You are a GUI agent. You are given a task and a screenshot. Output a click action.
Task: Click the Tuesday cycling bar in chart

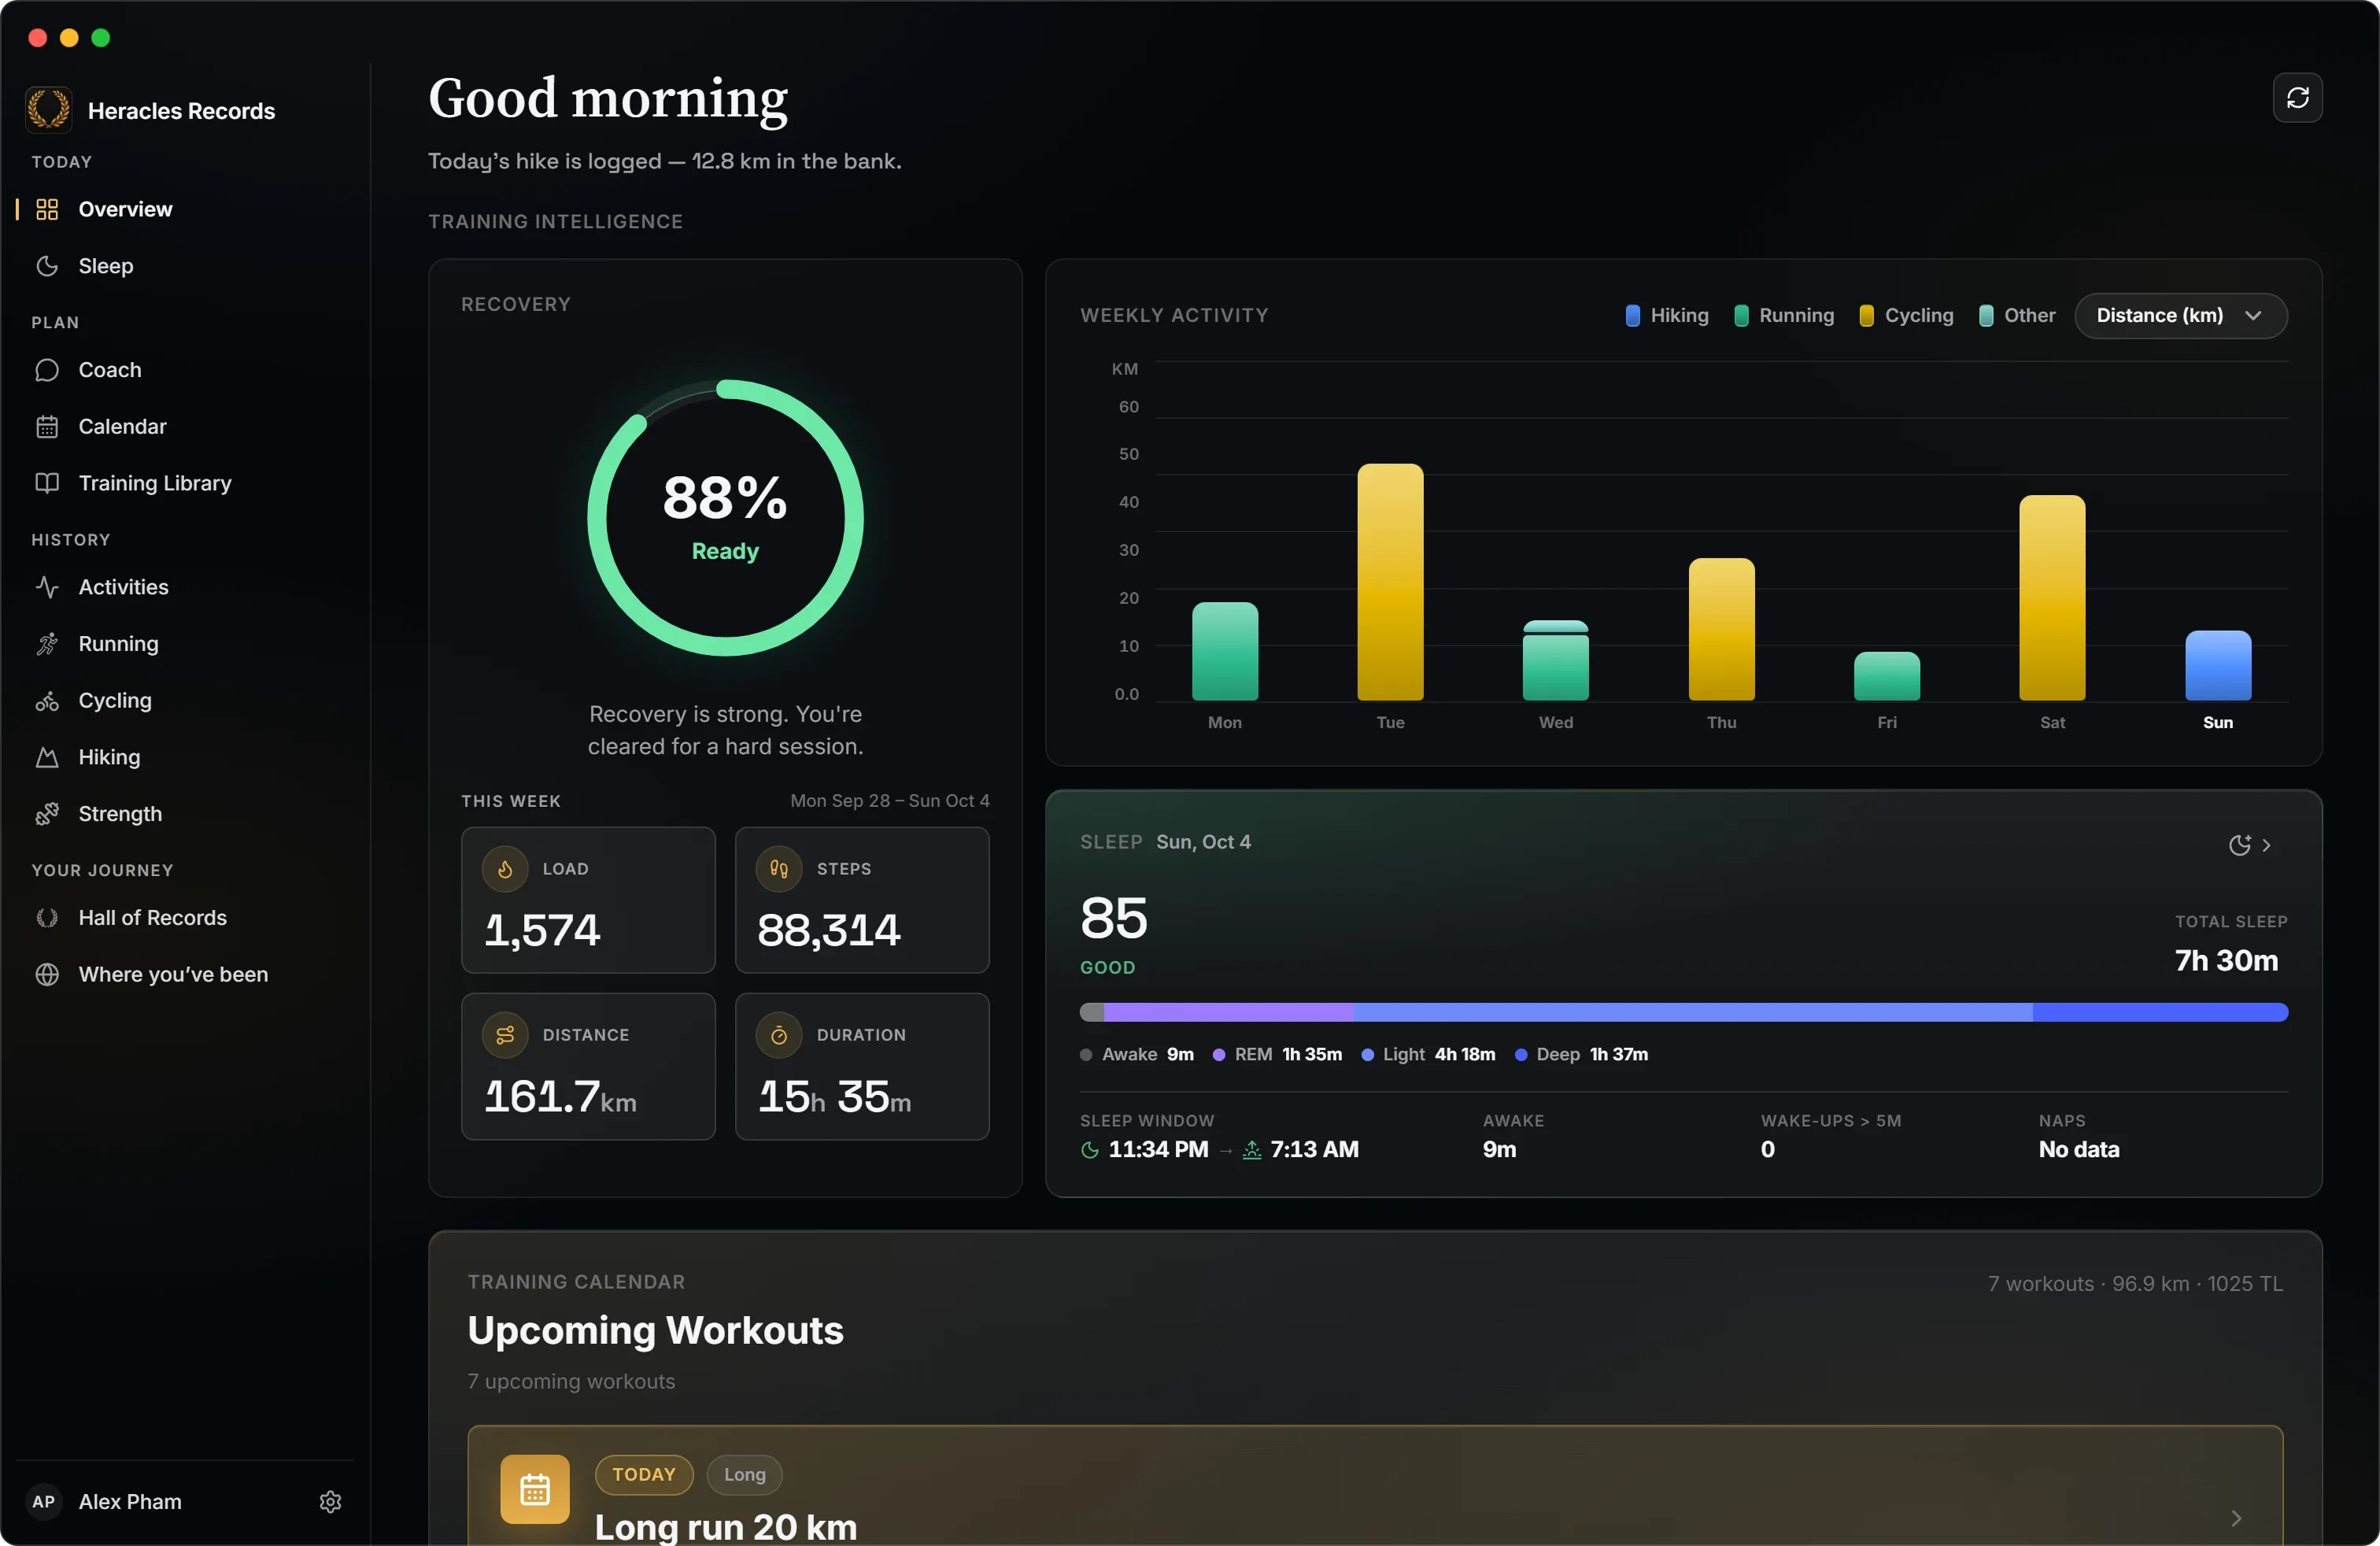click(x=1390, y=582)
